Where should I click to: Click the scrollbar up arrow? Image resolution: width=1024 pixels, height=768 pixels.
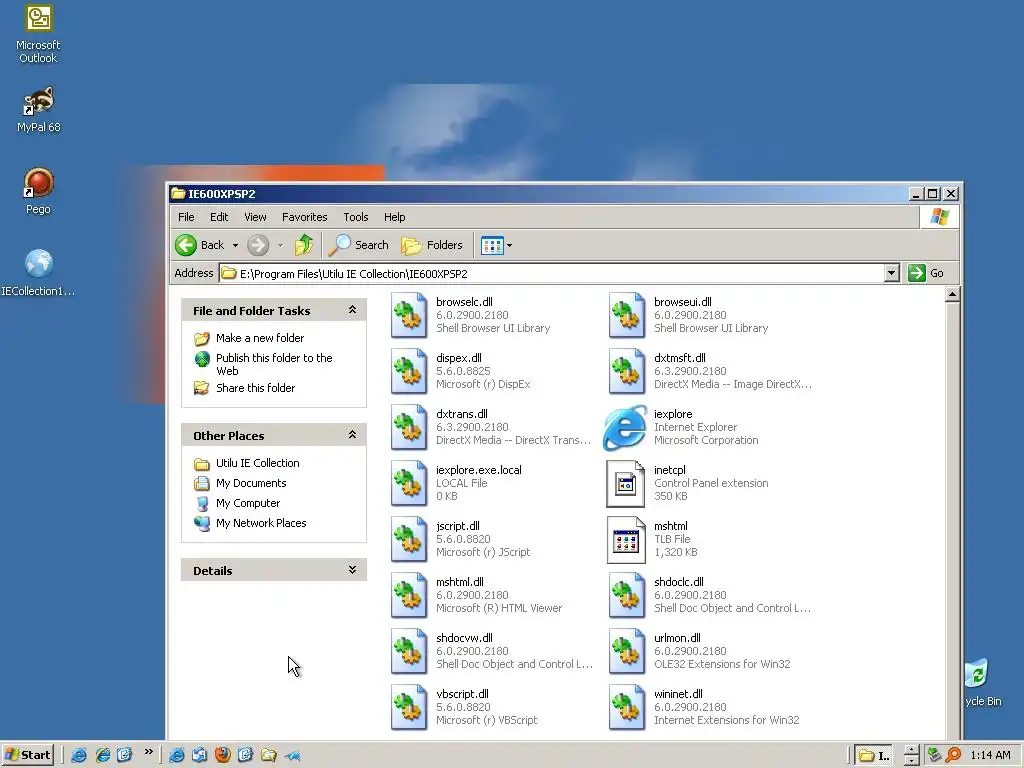952,295
